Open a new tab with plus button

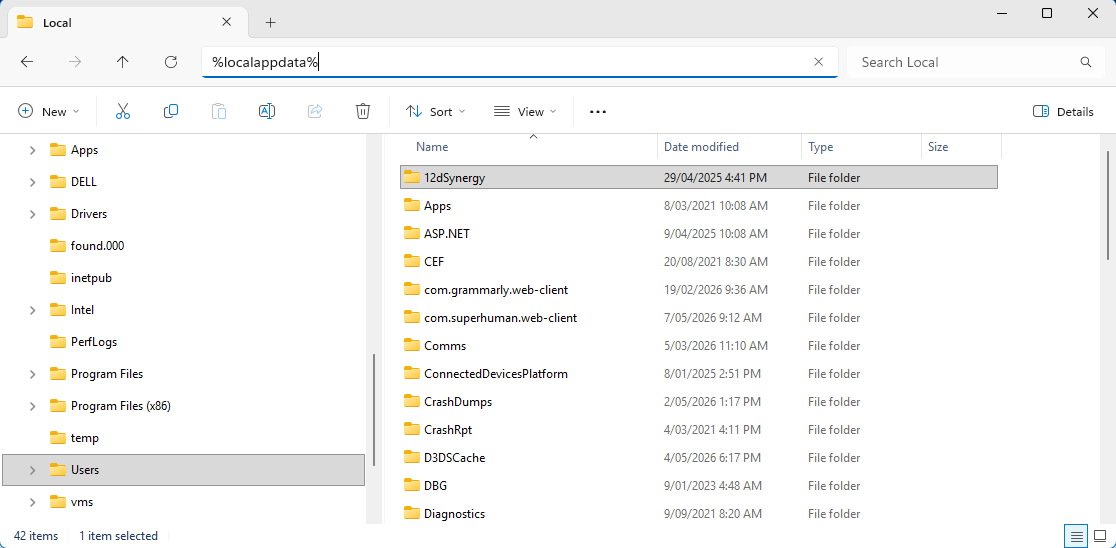click(270, 22)
